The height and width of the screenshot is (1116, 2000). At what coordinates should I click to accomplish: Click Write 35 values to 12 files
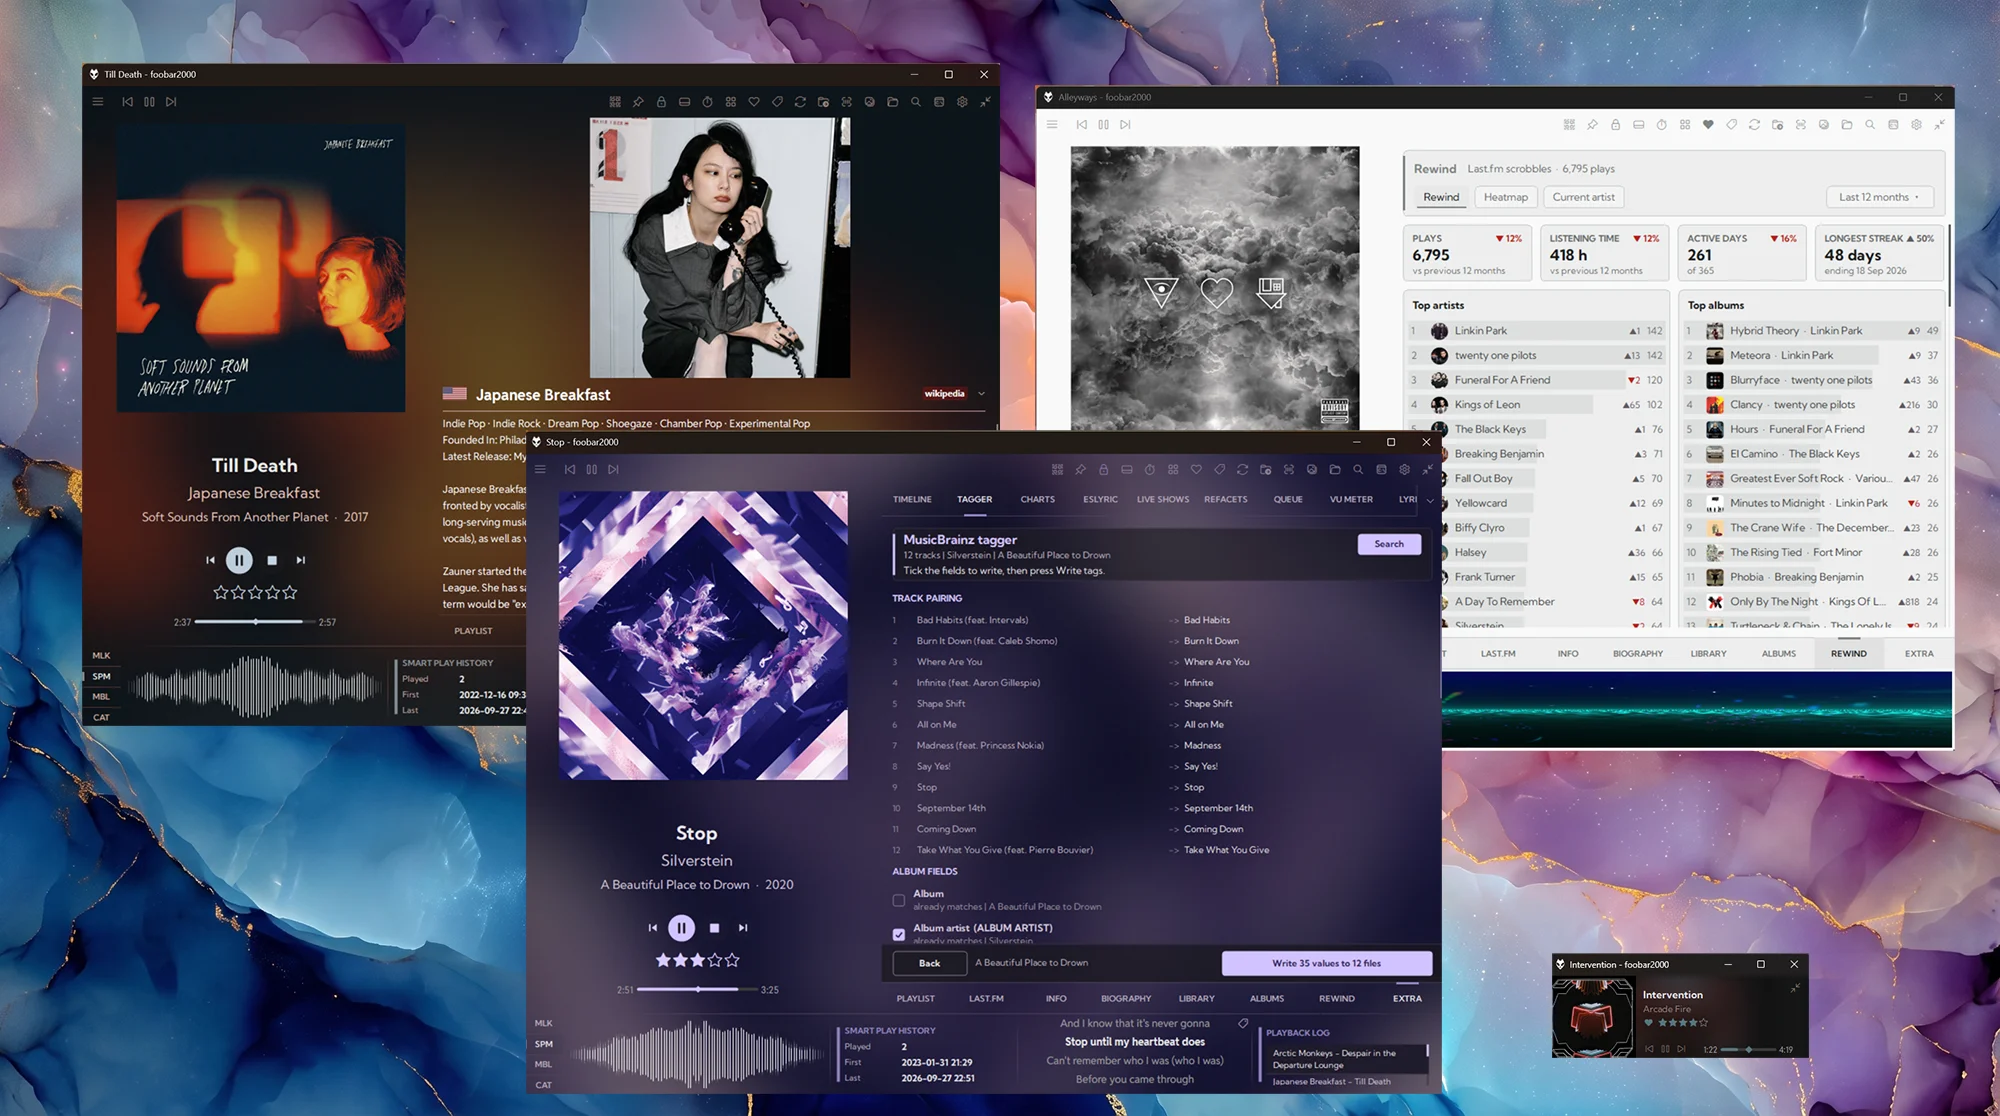point(1326,963)
